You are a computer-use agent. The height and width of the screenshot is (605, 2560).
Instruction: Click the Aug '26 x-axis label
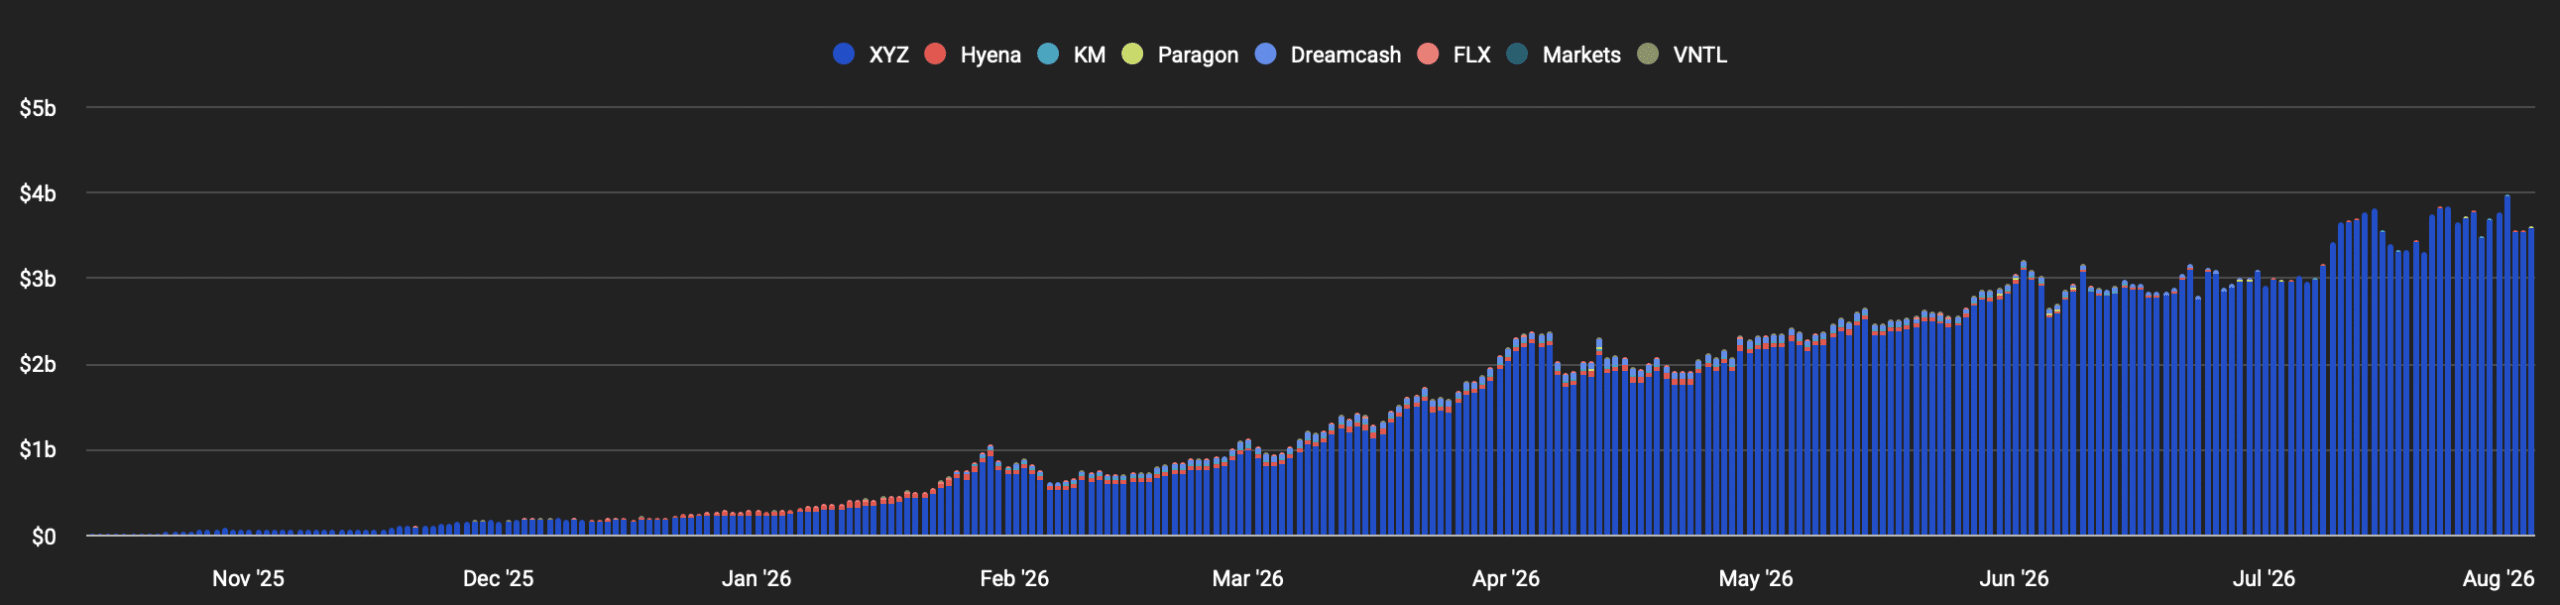click(2498, 579)
